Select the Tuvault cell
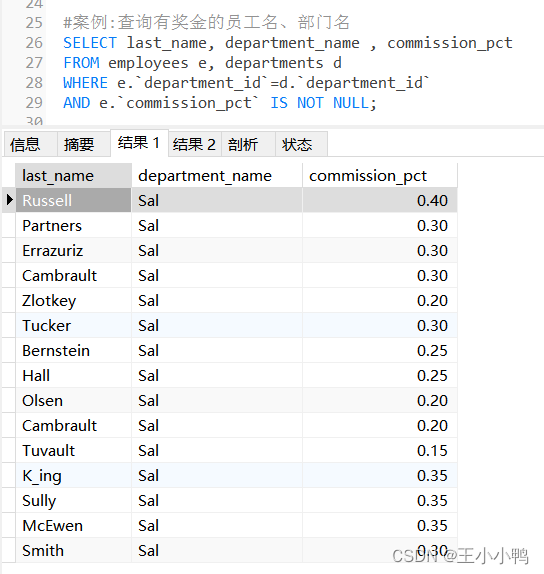The image size is (544, 574). 73,451
